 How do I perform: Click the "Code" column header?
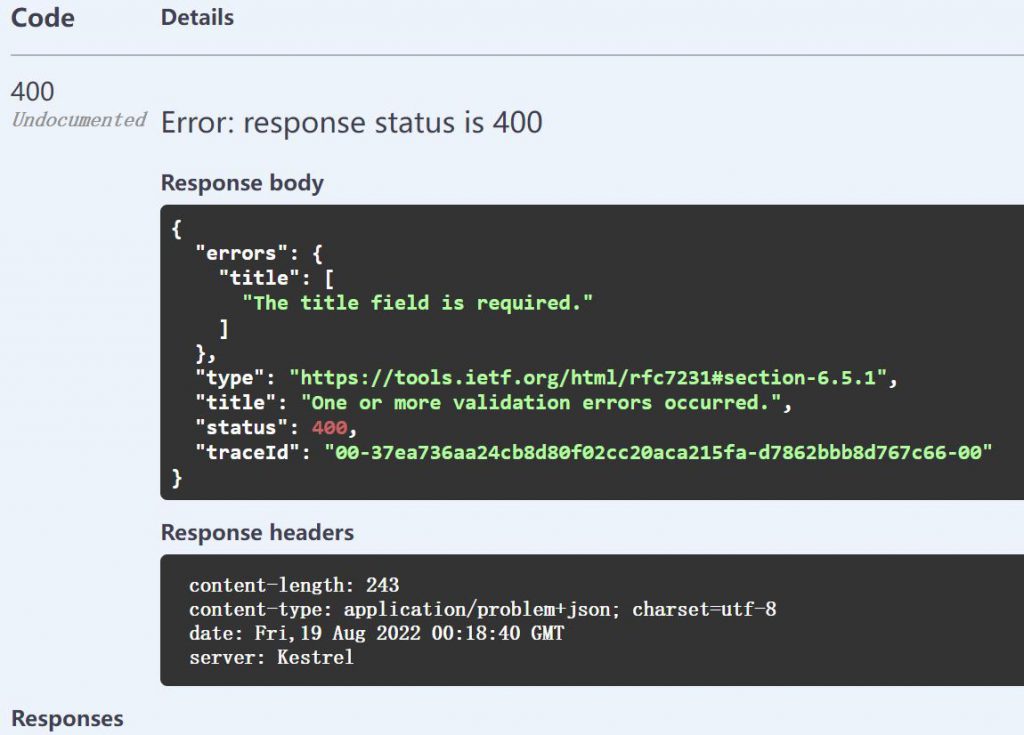(43, 18)
